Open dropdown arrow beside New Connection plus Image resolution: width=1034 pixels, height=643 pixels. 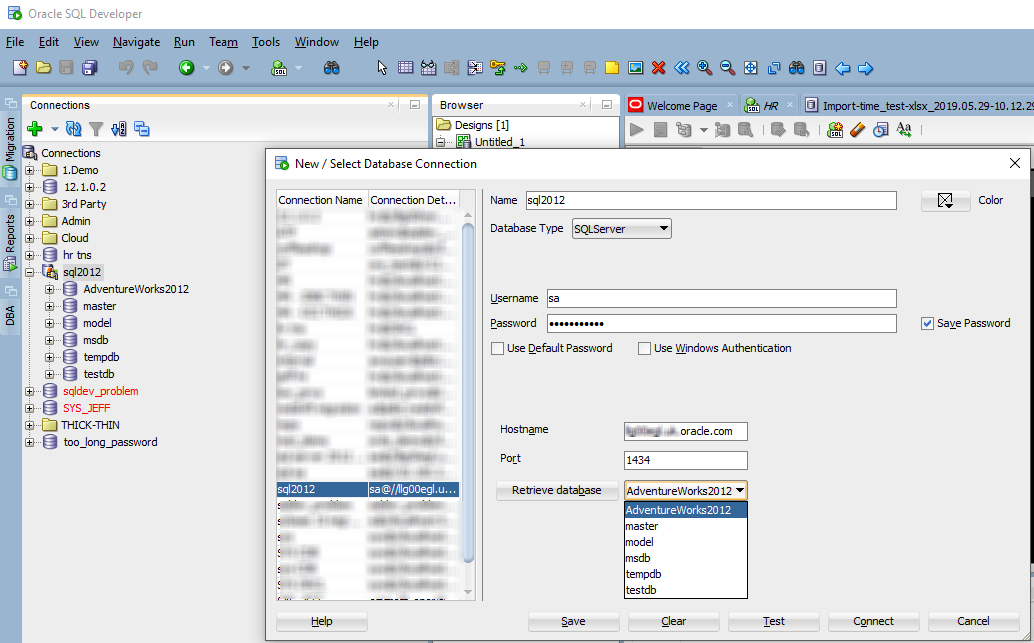(x=55, y=129)
